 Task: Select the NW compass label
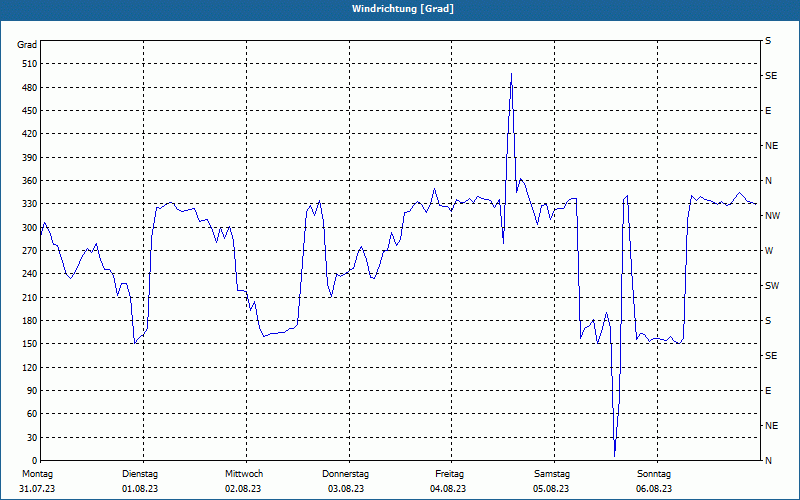[x=772, y=216]
